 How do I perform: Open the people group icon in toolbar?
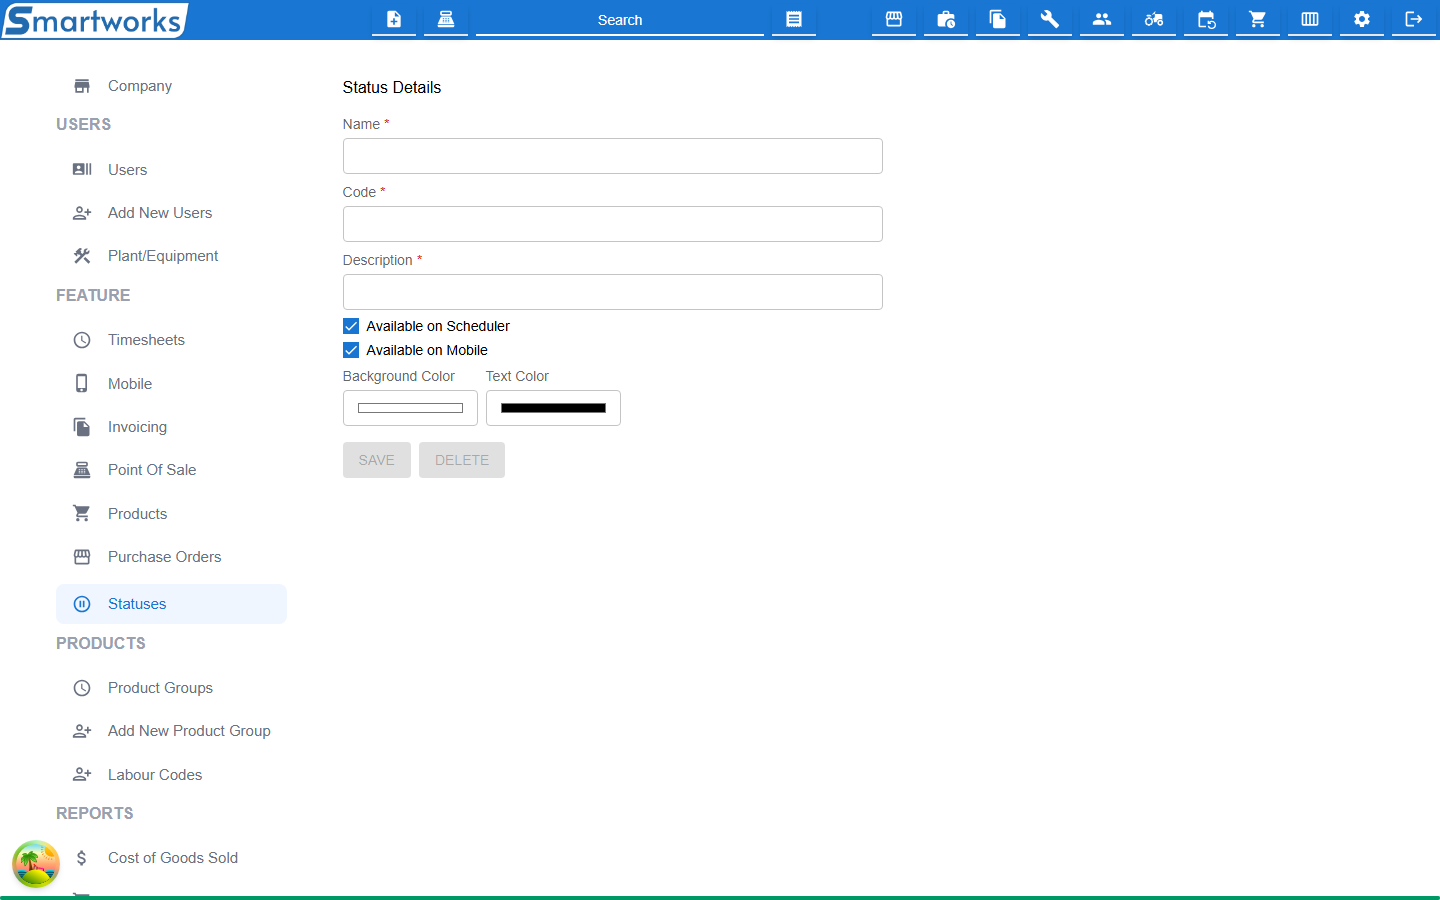tap(1102, 19)
